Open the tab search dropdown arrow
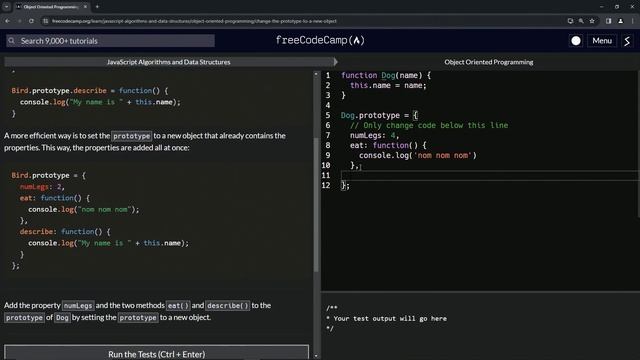640x360 pixels. (7, 7)
